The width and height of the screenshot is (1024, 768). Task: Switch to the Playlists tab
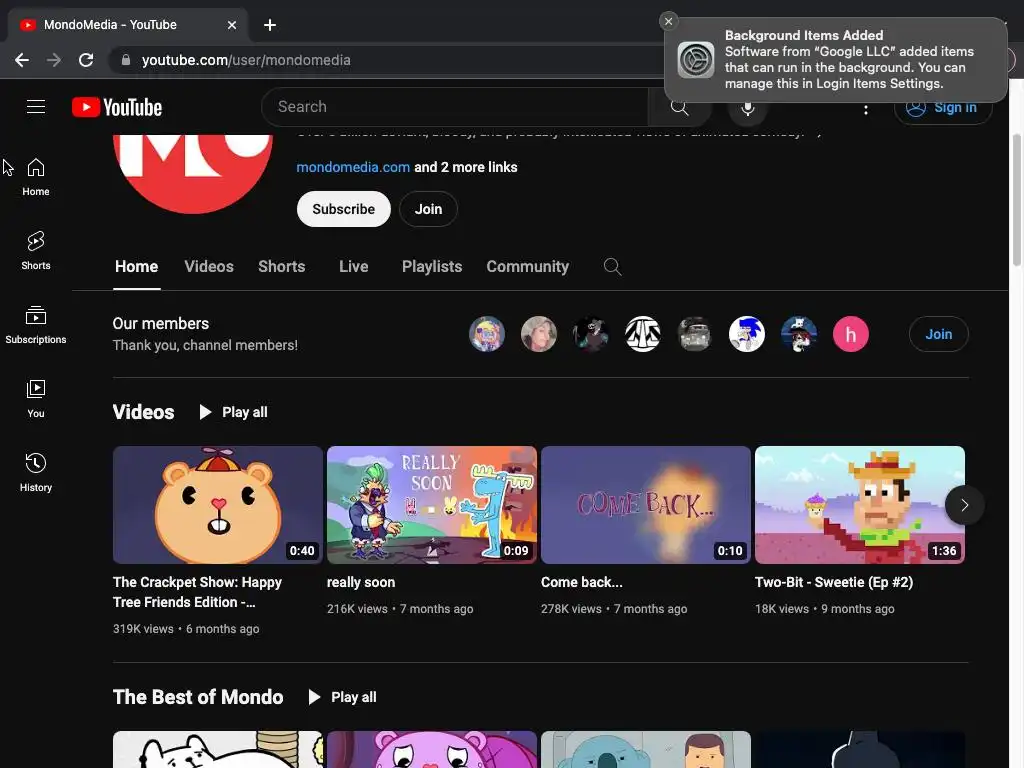(x=432, y=266)
